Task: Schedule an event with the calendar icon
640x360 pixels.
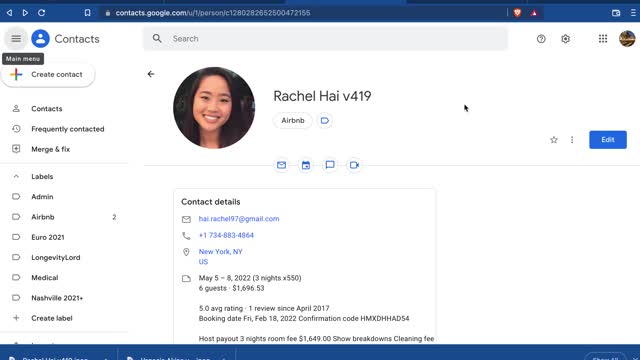Action: click(x=306, y=165)
